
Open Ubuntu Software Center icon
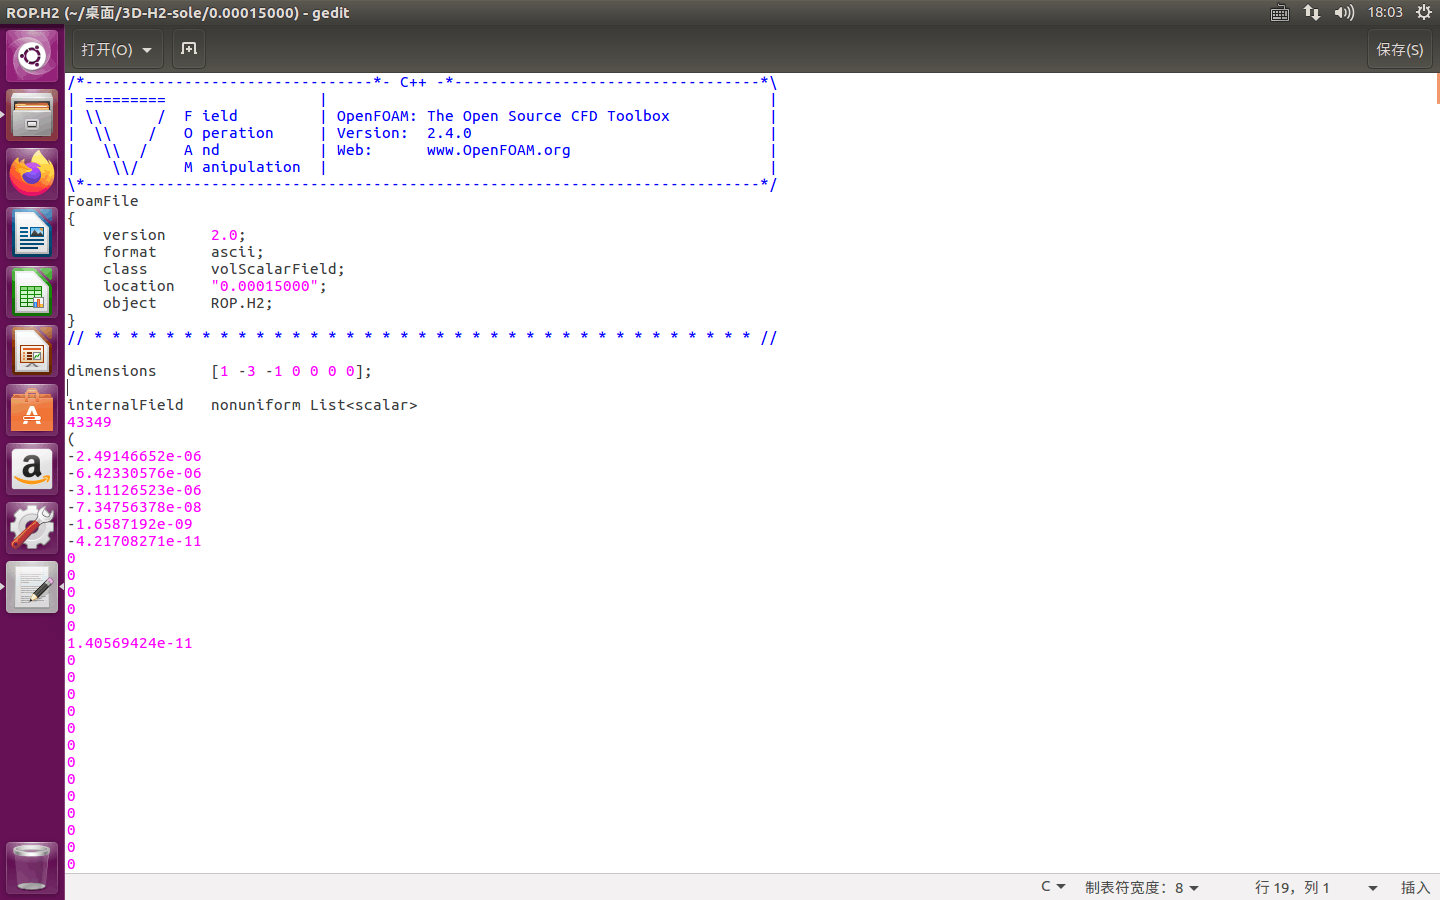(x=32, y=411)
